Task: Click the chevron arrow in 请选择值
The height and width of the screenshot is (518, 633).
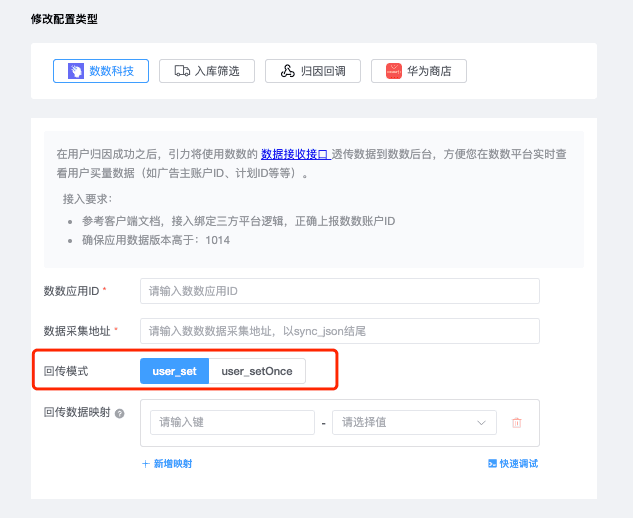Action: [x=481, y=423]
